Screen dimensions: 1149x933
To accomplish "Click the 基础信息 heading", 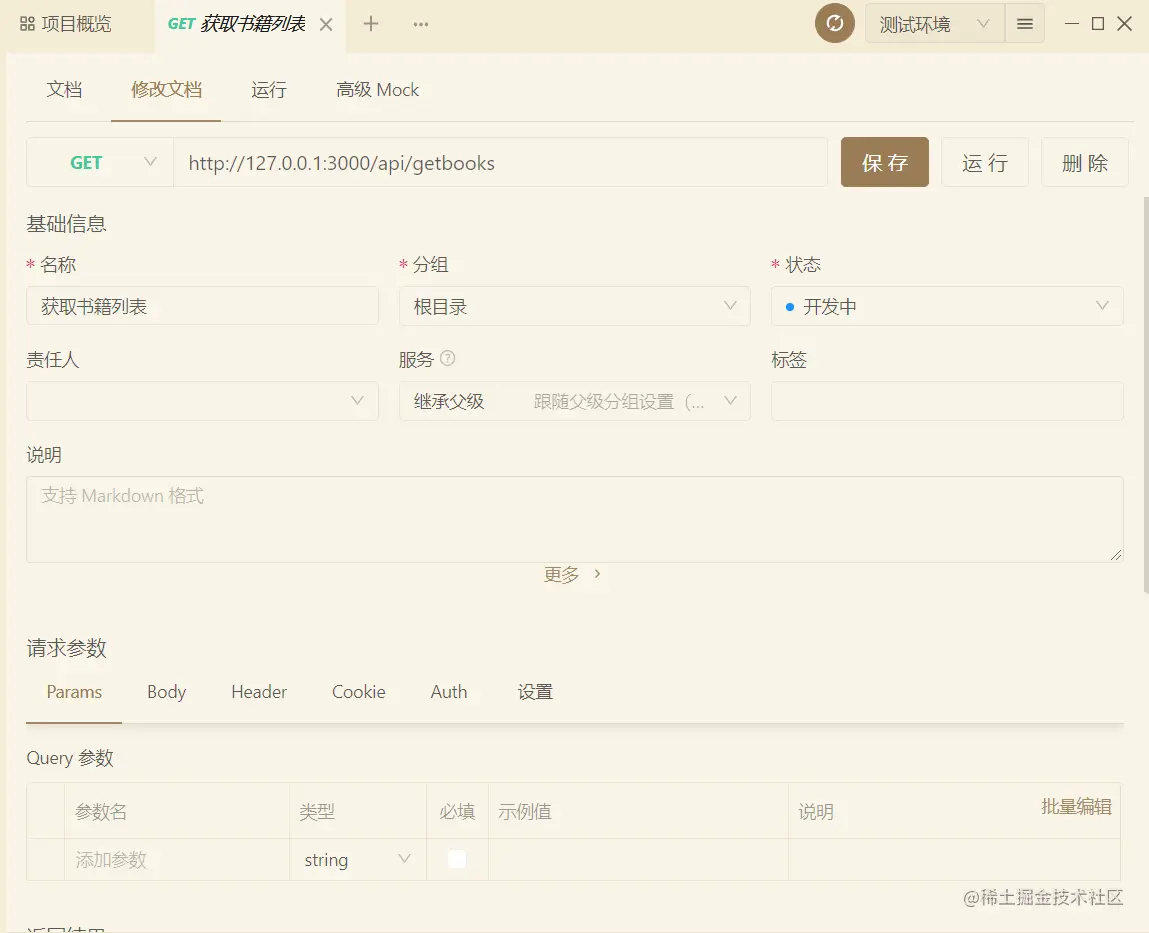I will 67,224.
